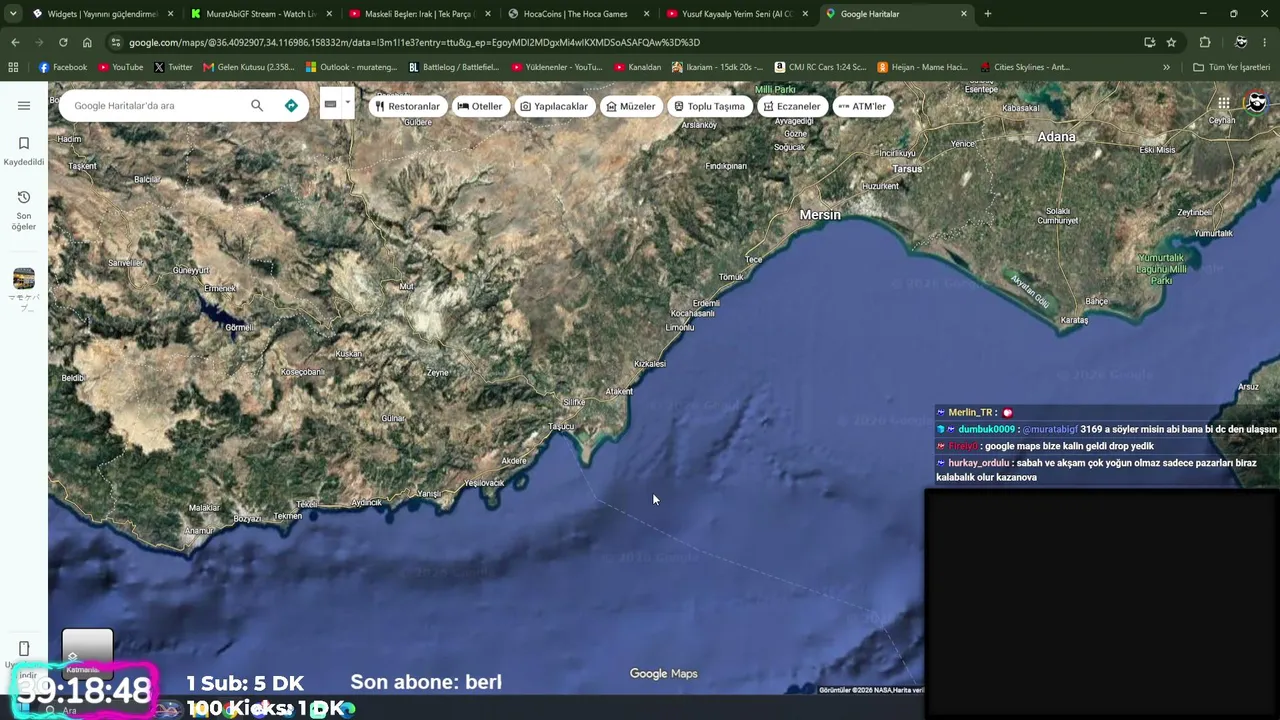Open the Google Maps hamburger menu

pyautogui.click(x=24, y=106)
